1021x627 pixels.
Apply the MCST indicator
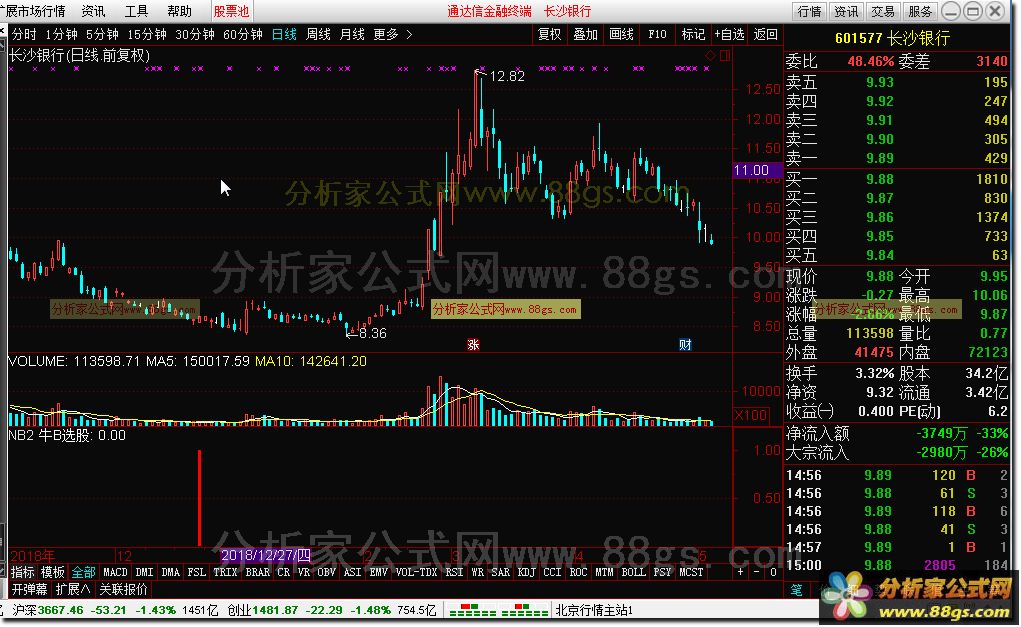(x=692, y=572)
